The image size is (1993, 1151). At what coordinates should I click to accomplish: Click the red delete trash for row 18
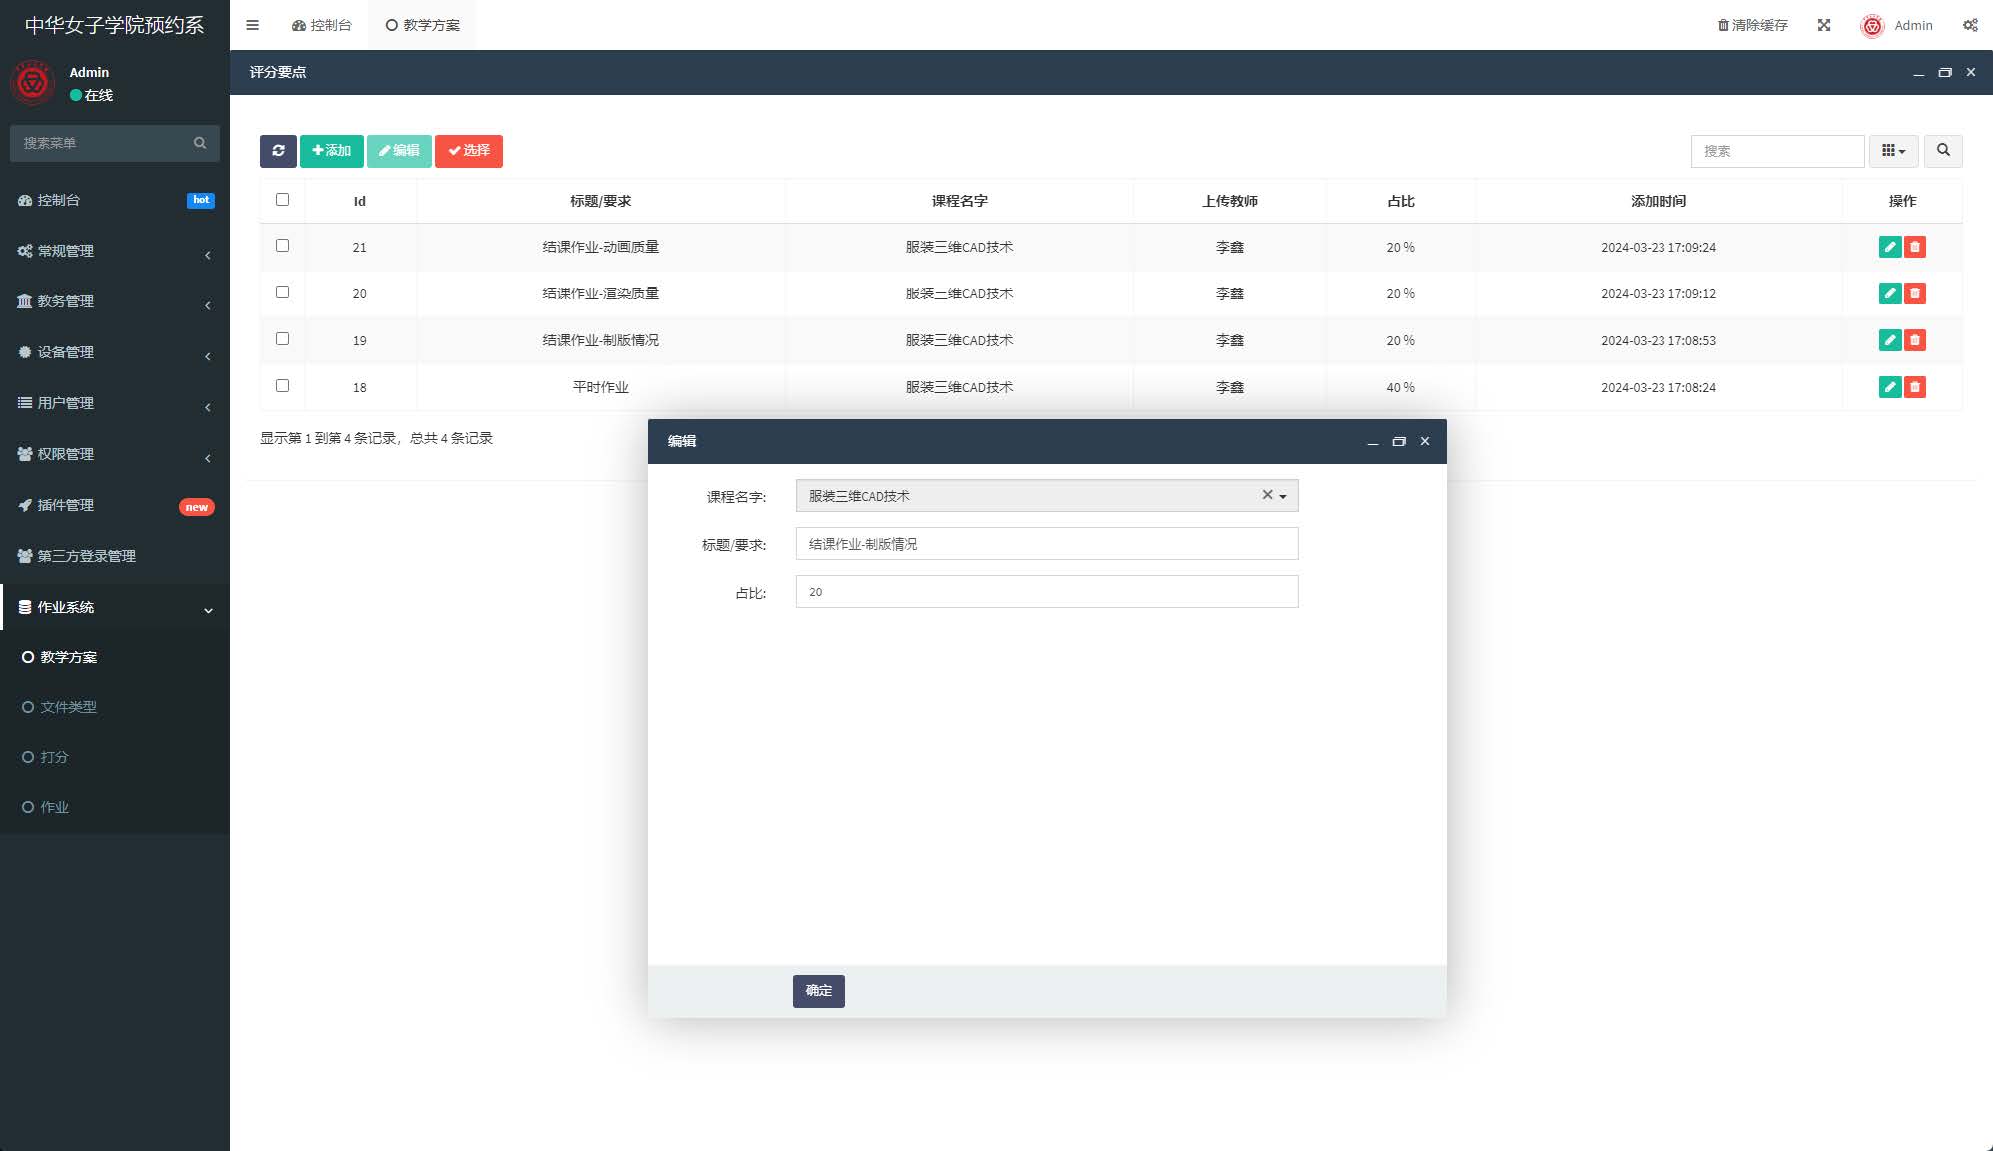[x=1914, y=387]
